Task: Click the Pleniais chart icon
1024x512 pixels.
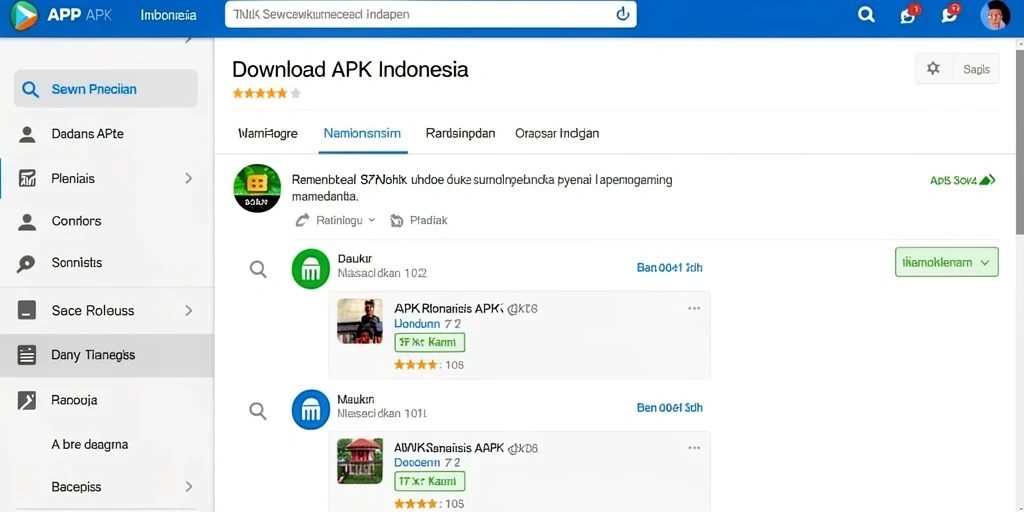Action: point(27,178)
